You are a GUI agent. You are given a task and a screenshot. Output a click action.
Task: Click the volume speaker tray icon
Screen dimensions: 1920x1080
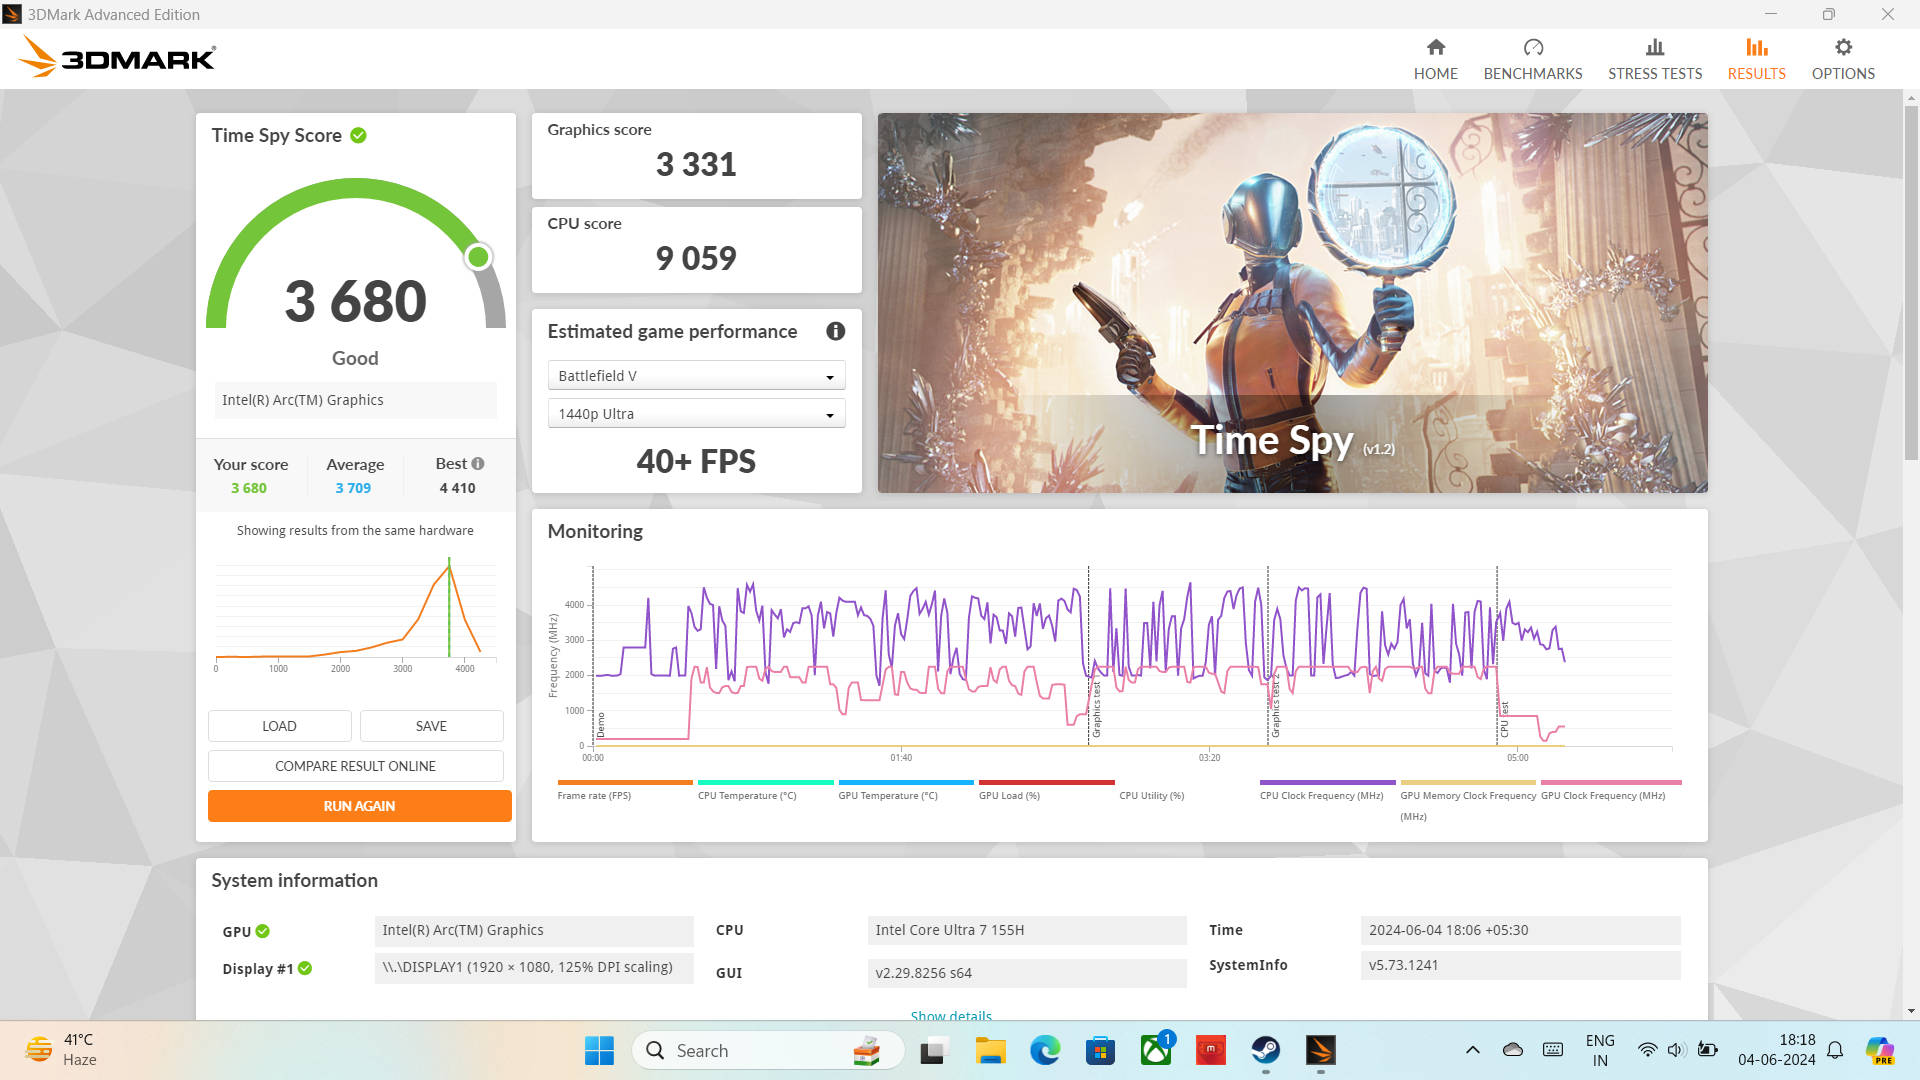(x=1676, y=1050)
